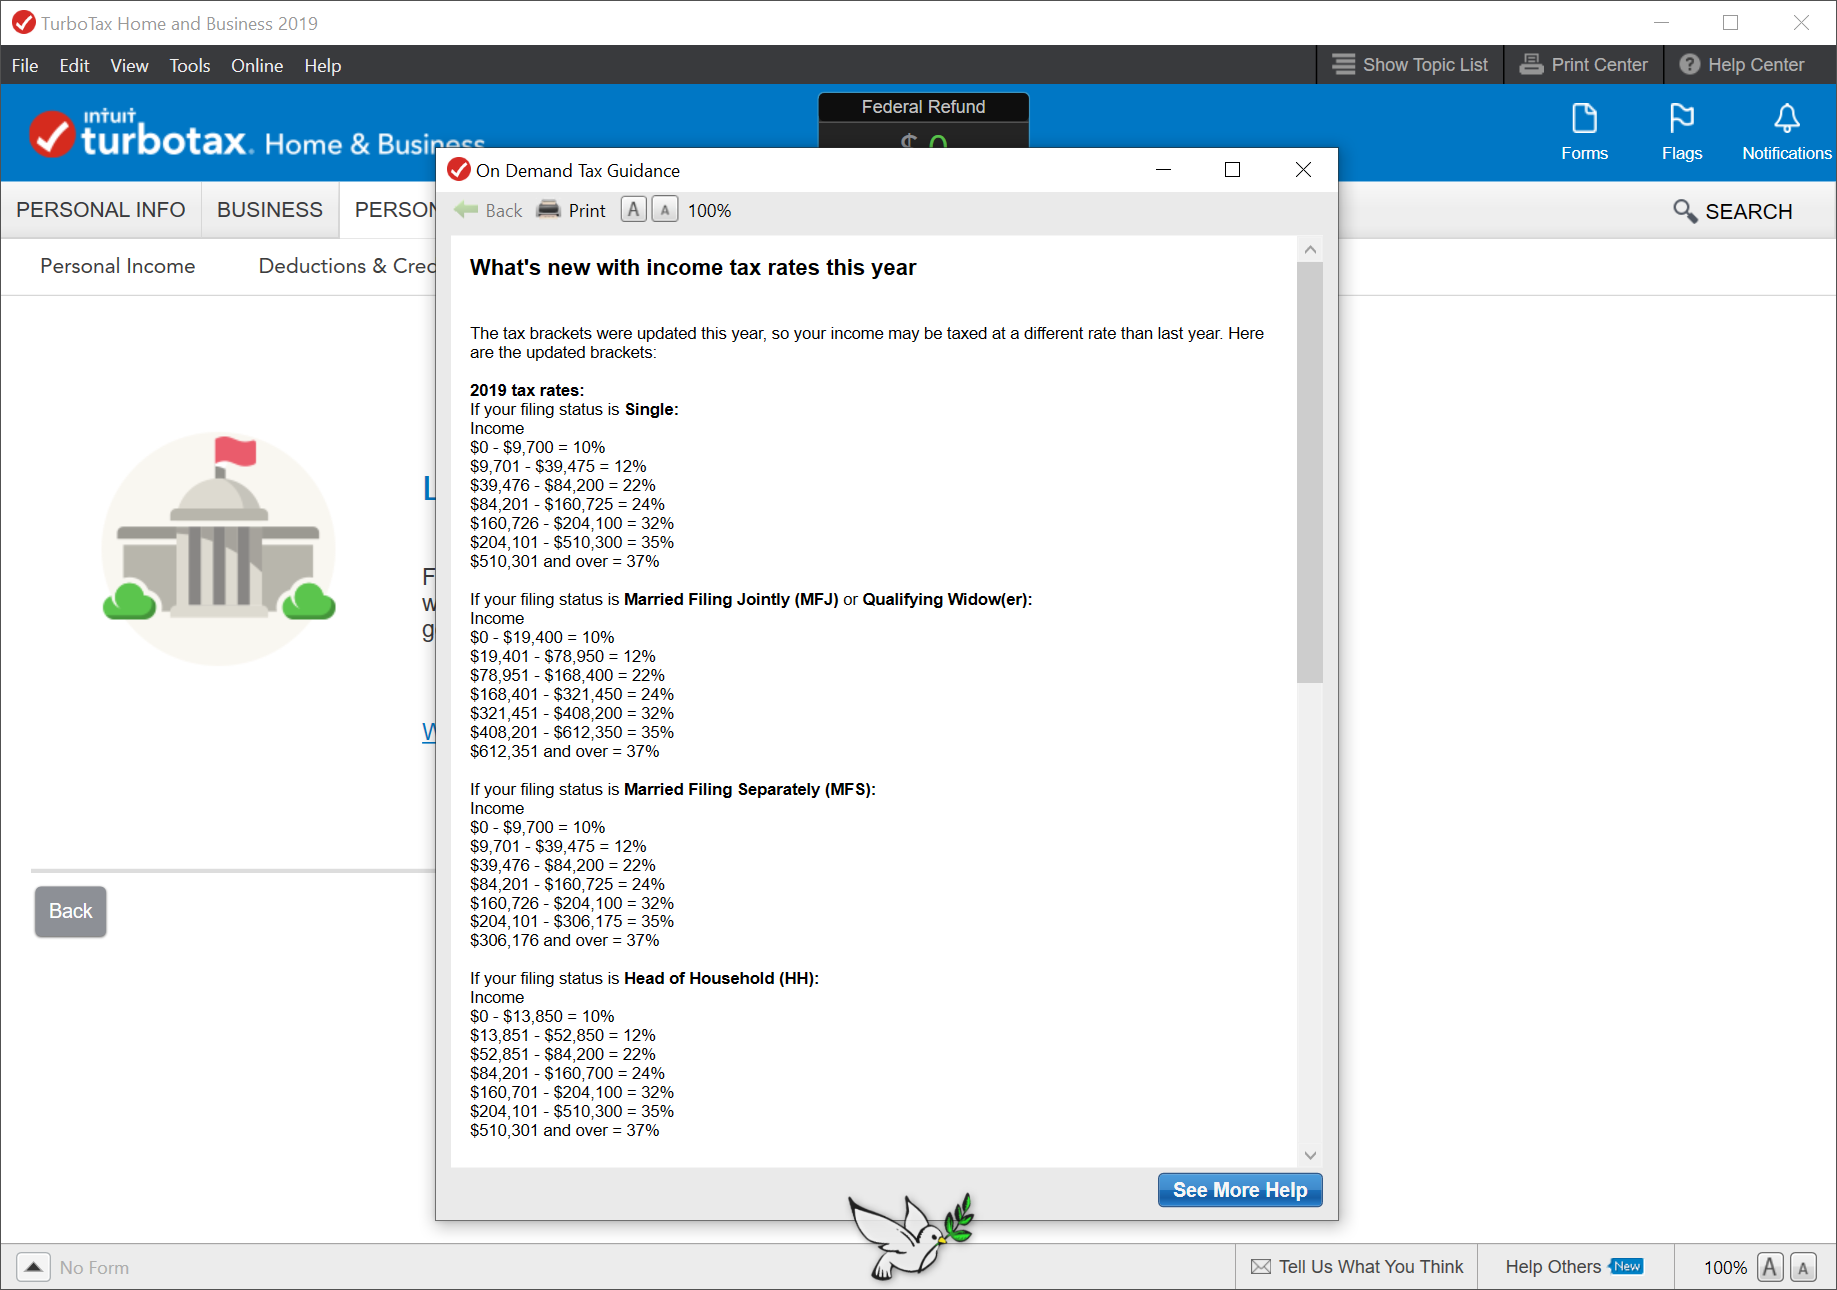Open the Flags icon in header
The width and height of the screenshot is (1837, 1290).
[1681, 131]
